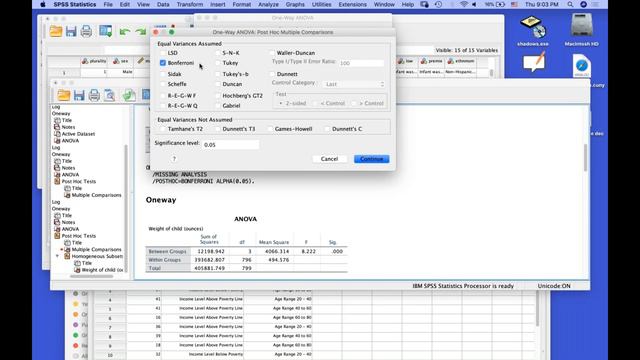Viewport: 640px width, 360px height.
Task: Enable Sidak post hoc test
Action: (163, 74)
